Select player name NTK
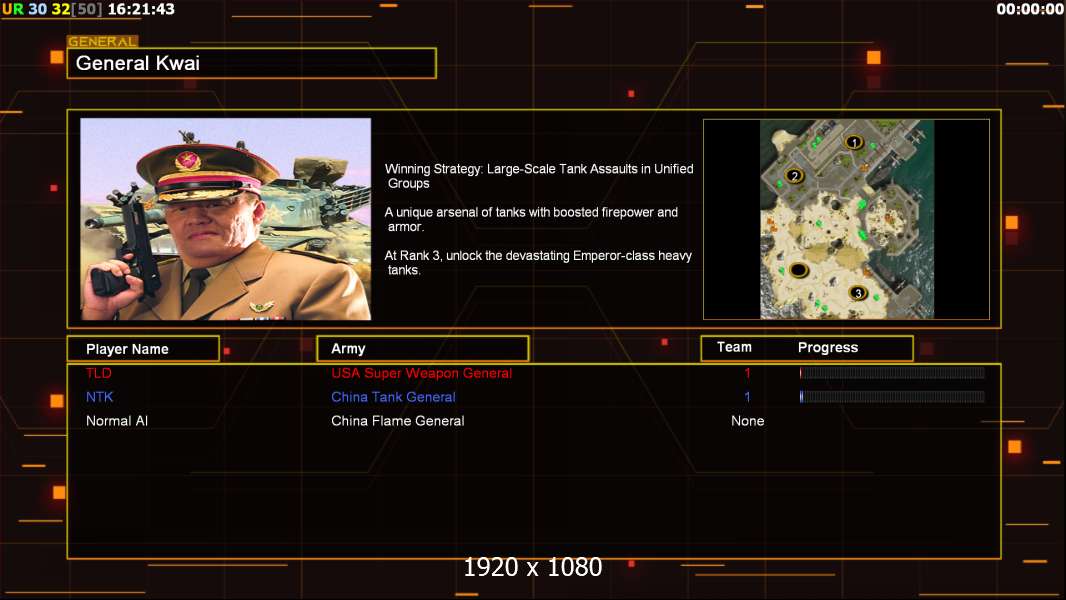This screenshot has height=600, width=1066. pos(99,397)
